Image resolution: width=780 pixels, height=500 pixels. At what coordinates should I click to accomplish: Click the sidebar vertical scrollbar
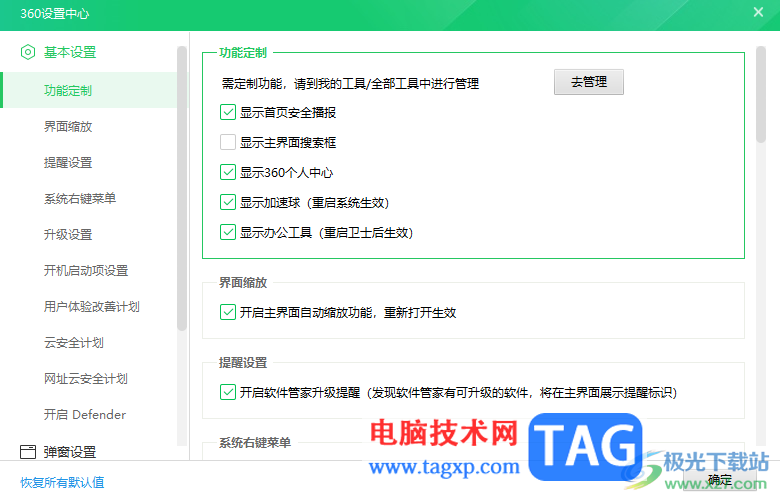point(182,188)
